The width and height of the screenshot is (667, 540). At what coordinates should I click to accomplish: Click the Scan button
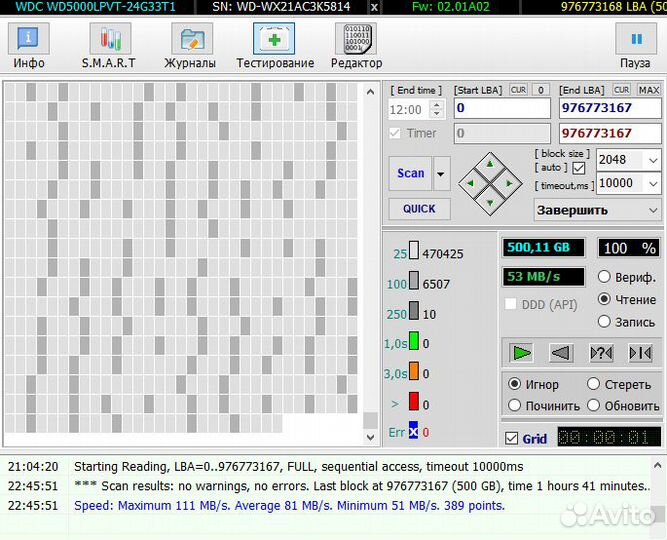(x=410, y=173)
